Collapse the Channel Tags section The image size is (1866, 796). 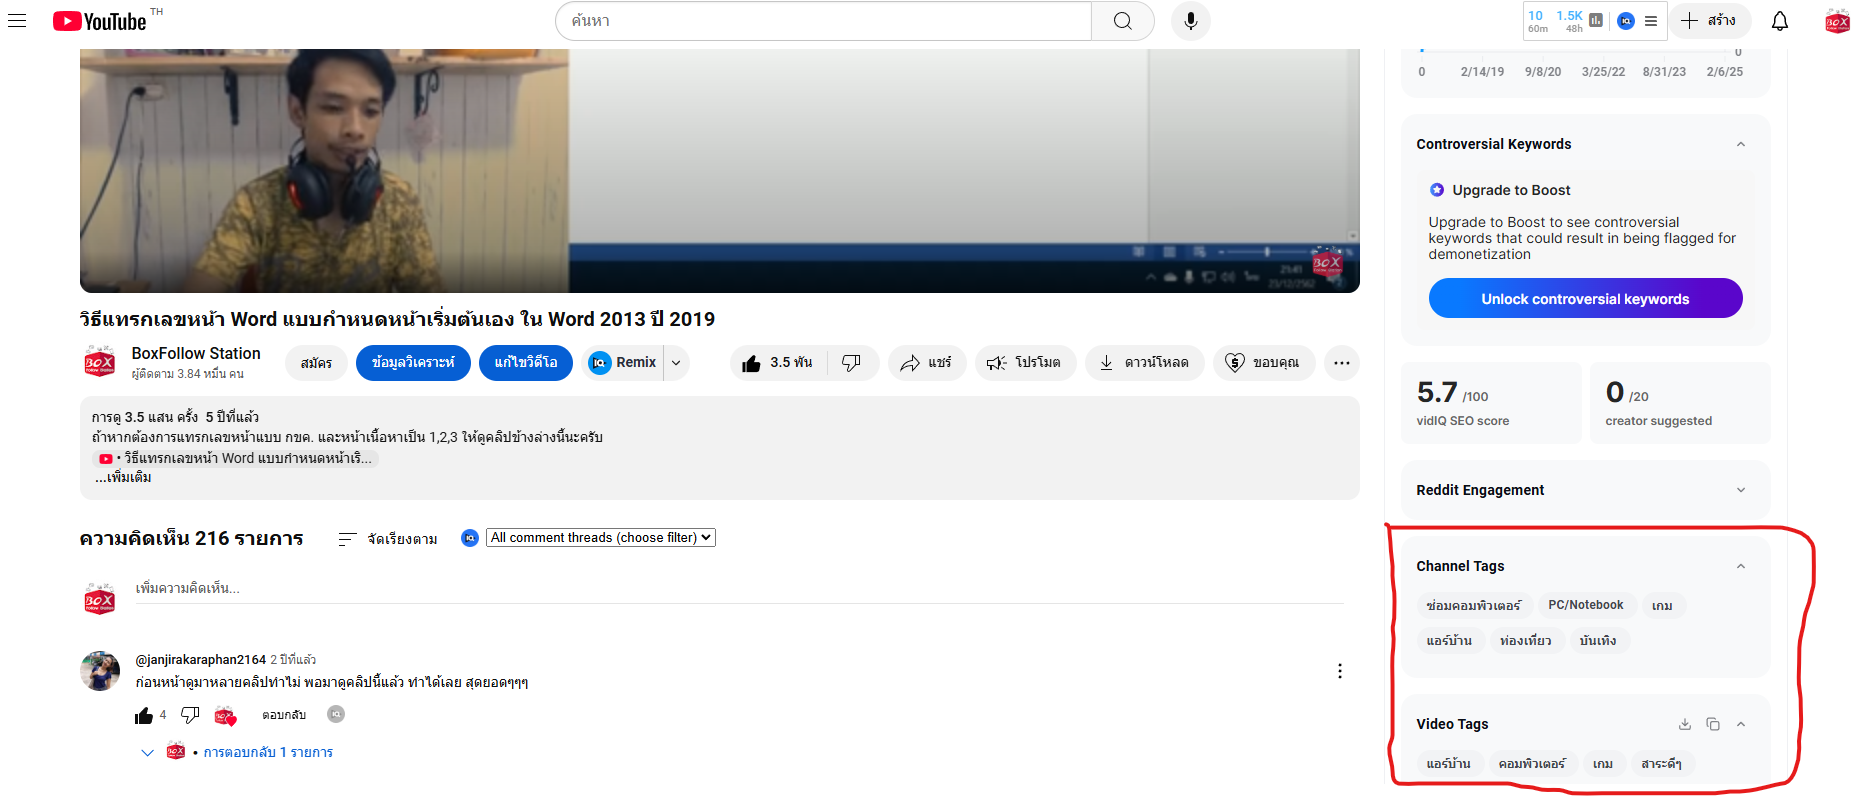coord(1740,566)
